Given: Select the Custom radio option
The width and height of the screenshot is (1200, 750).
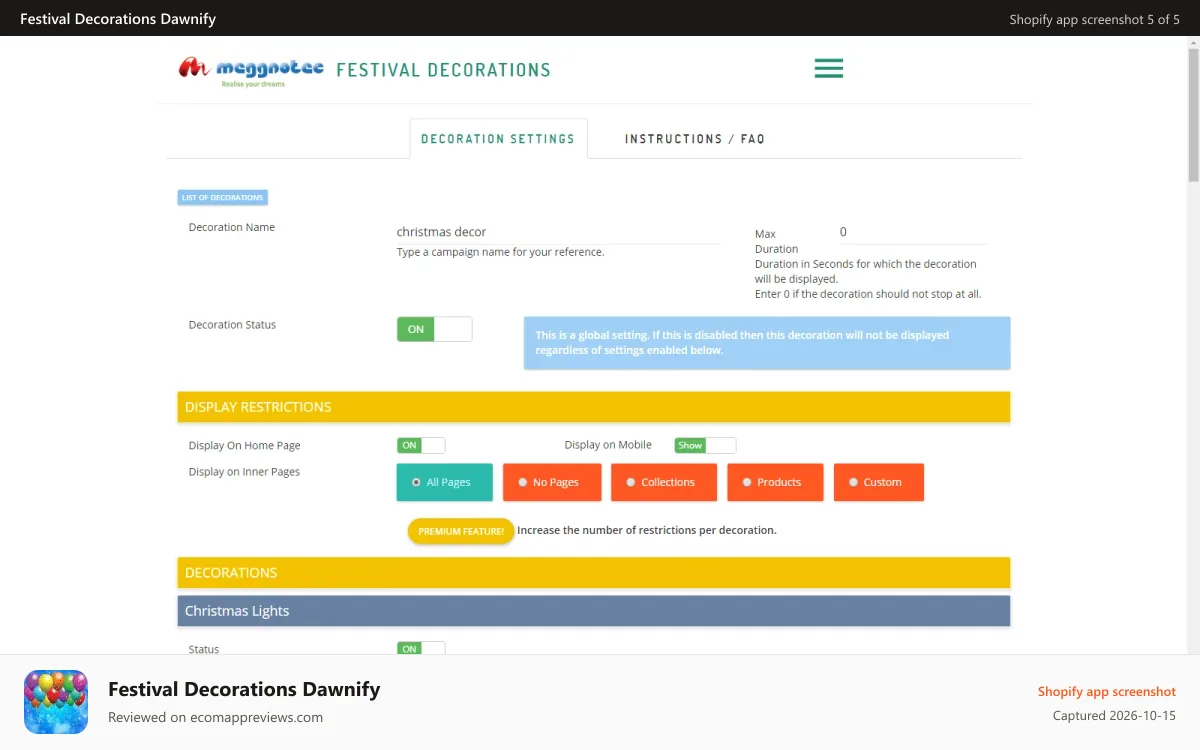Looking at the screenshot, I should (x=879, y=482).
